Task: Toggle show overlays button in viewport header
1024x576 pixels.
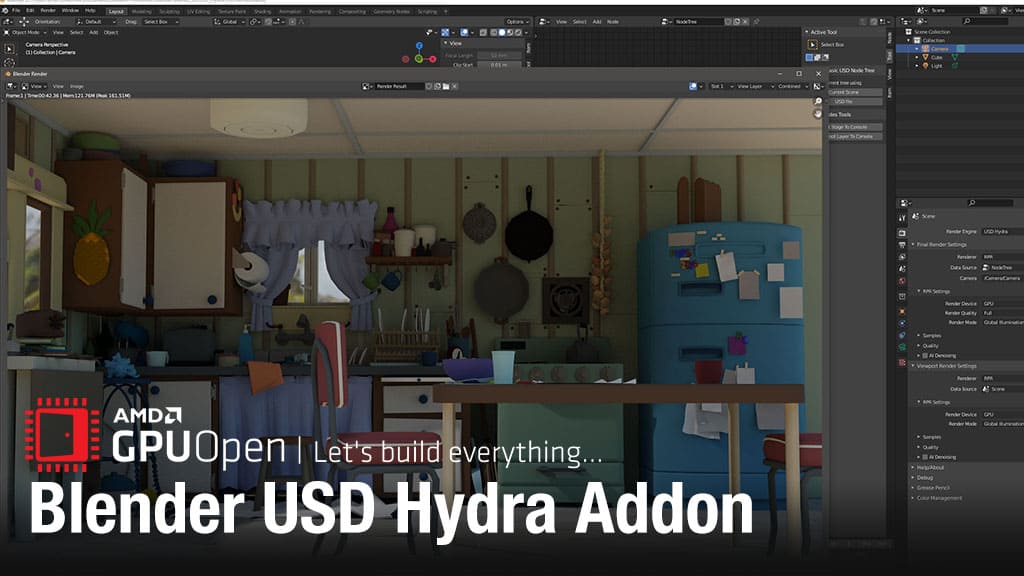Action: pyautogui.click(x=464, y=32)
